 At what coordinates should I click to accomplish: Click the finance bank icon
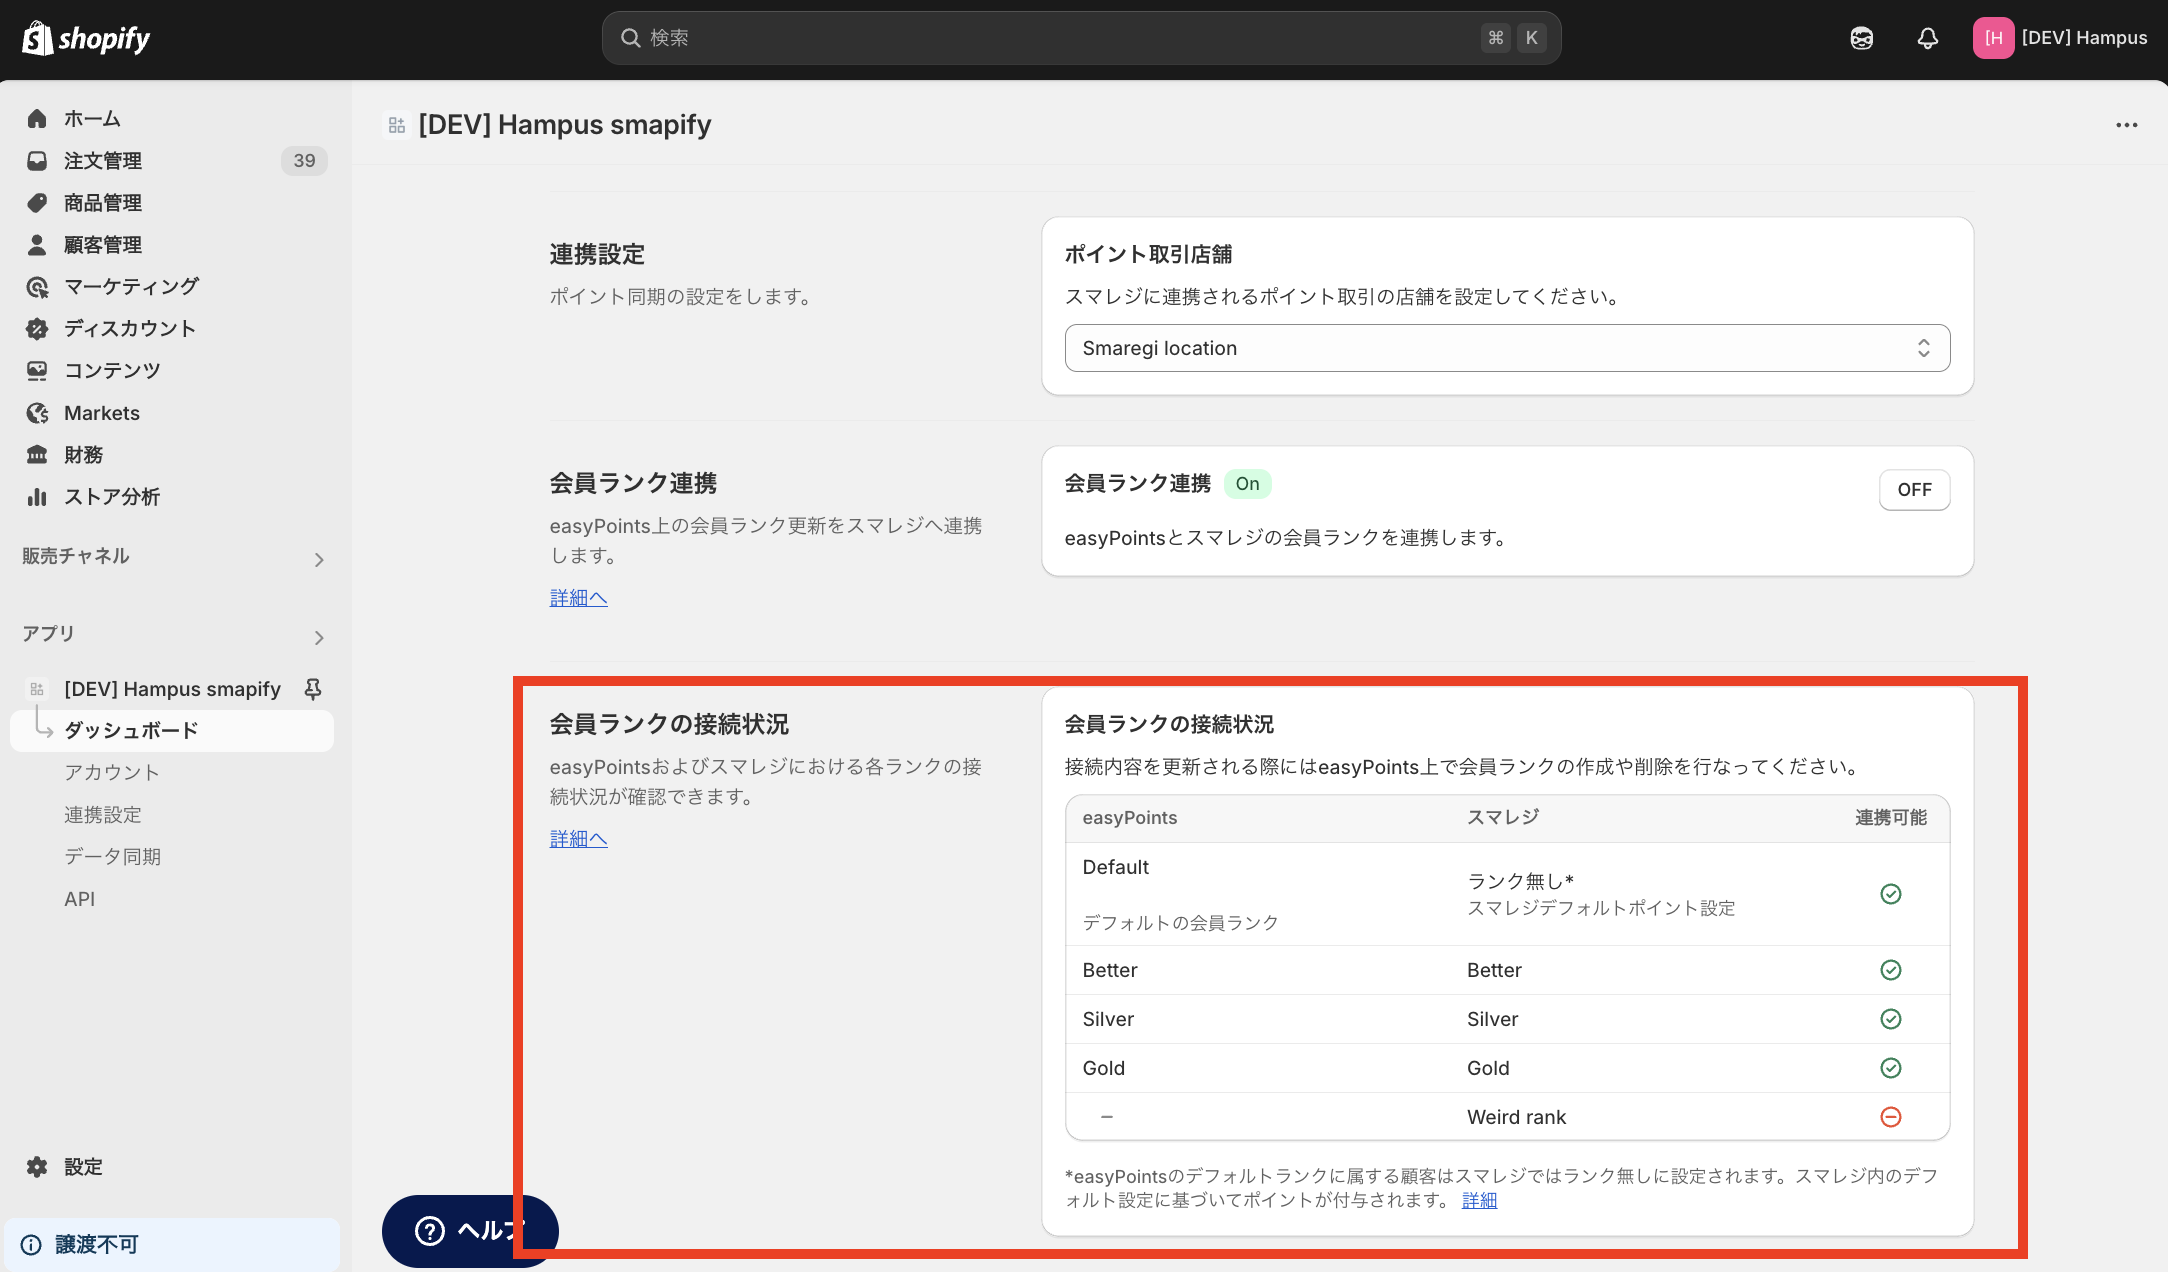(37, 455)
